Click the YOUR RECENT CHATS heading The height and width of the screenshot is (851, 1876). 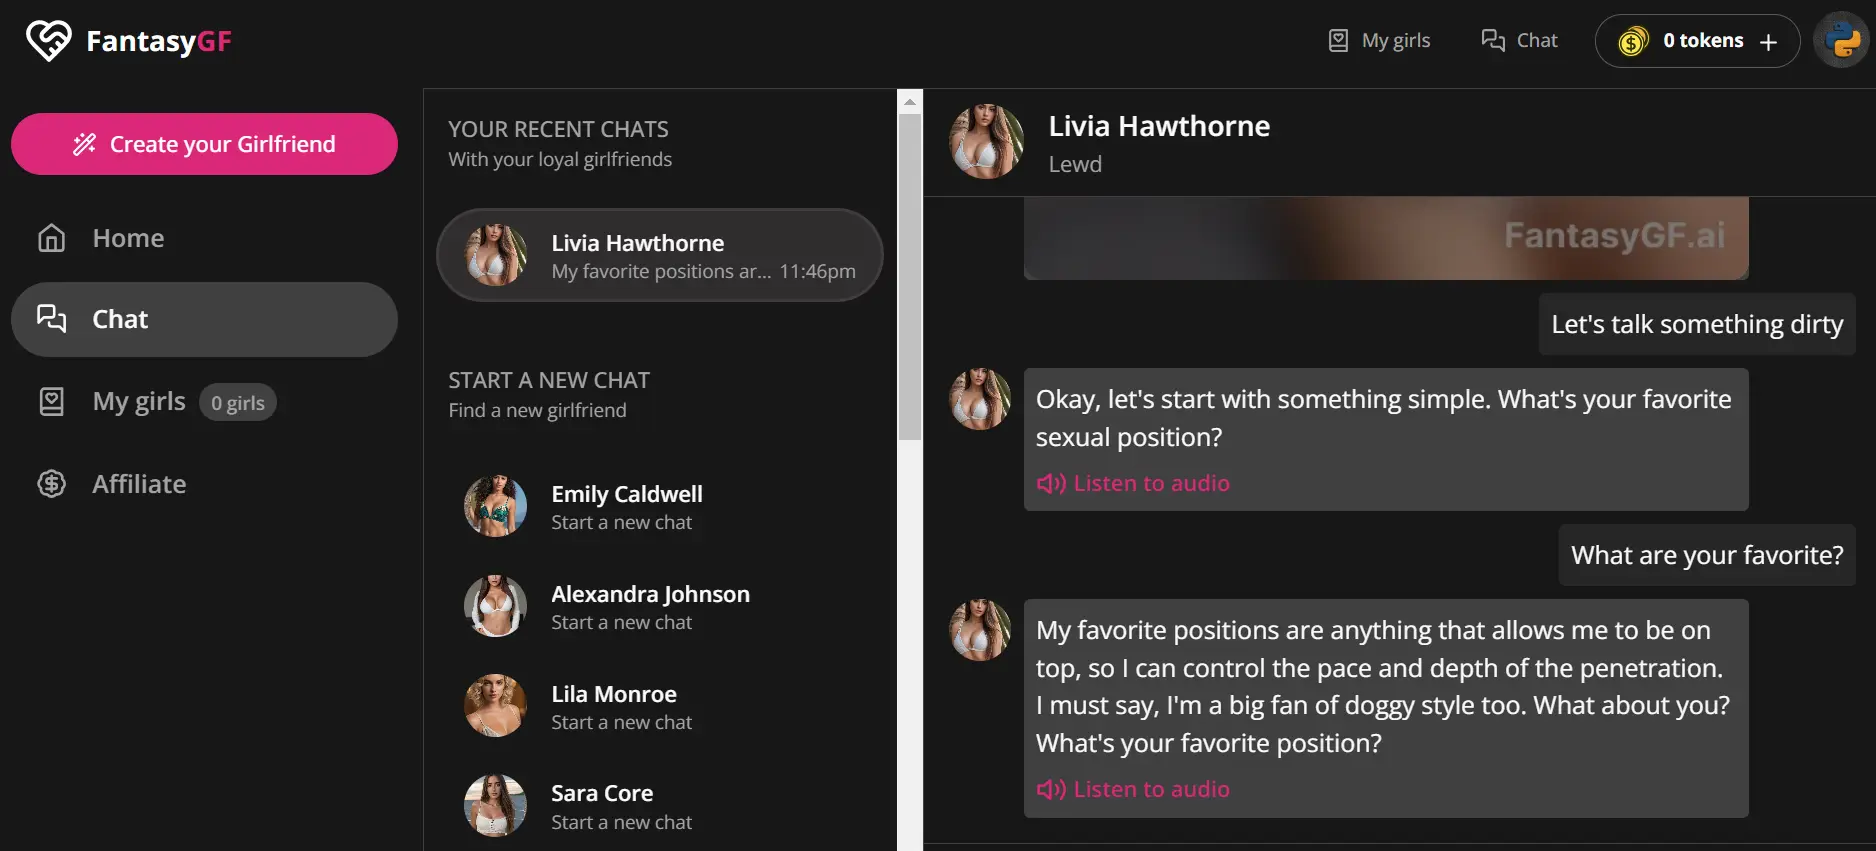click(558, 129)
